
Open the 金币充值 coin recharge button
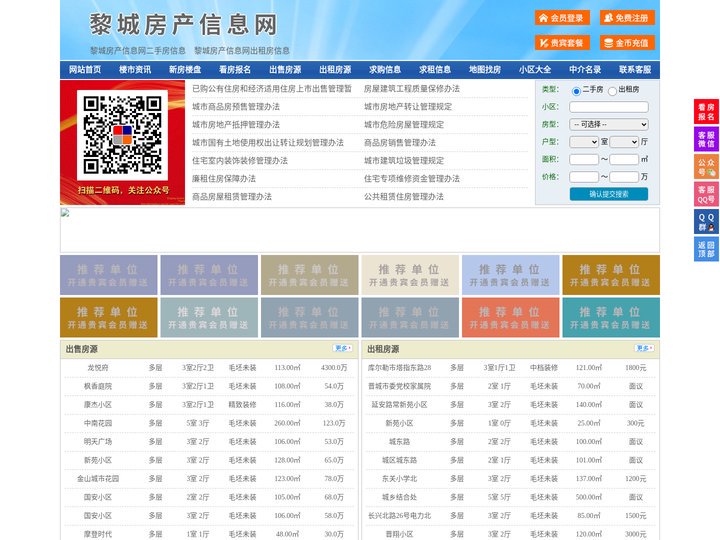pos(627,43)
